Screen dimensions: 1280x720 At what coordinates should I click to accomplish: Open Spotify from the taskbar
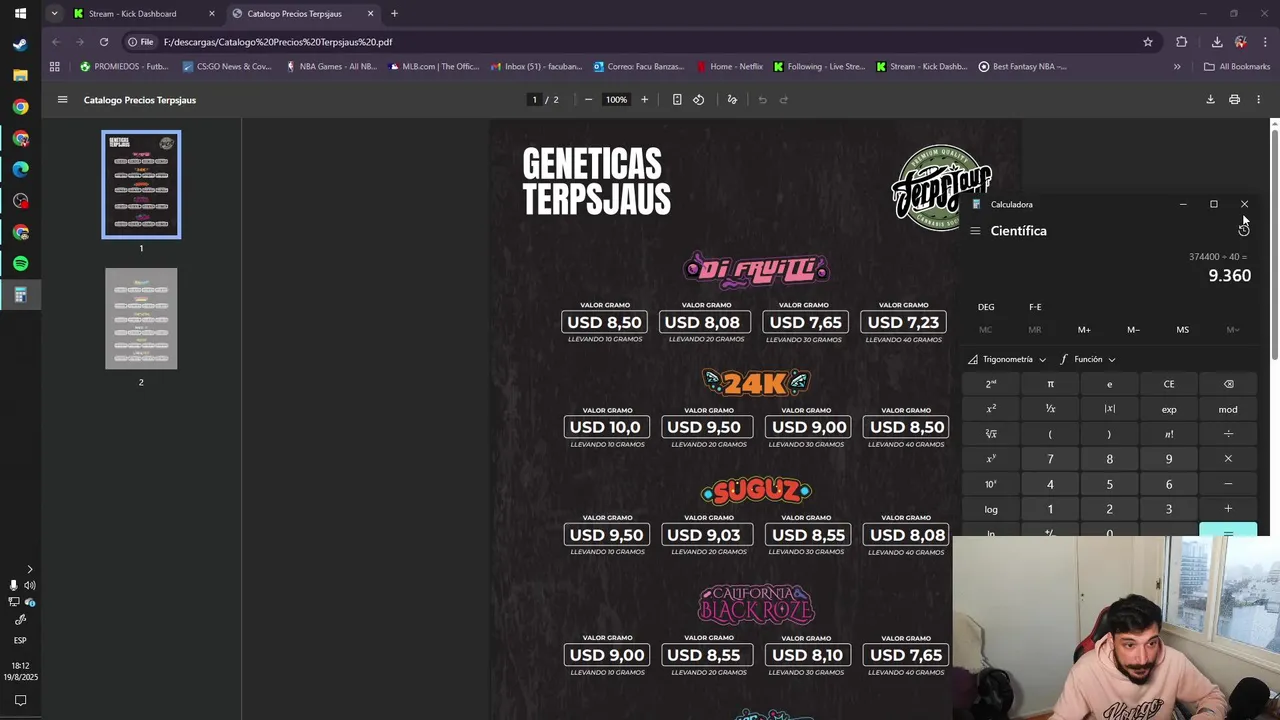tap(20, 263)
